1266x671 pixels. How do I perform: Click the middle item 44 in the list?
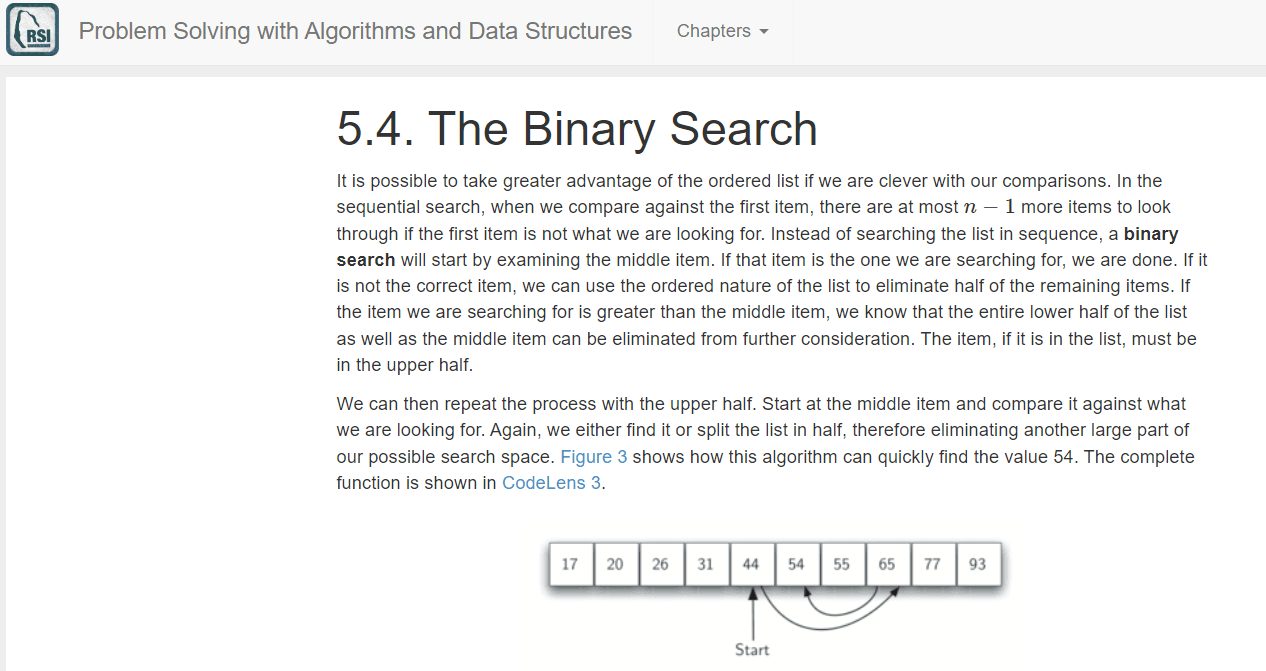751,564
